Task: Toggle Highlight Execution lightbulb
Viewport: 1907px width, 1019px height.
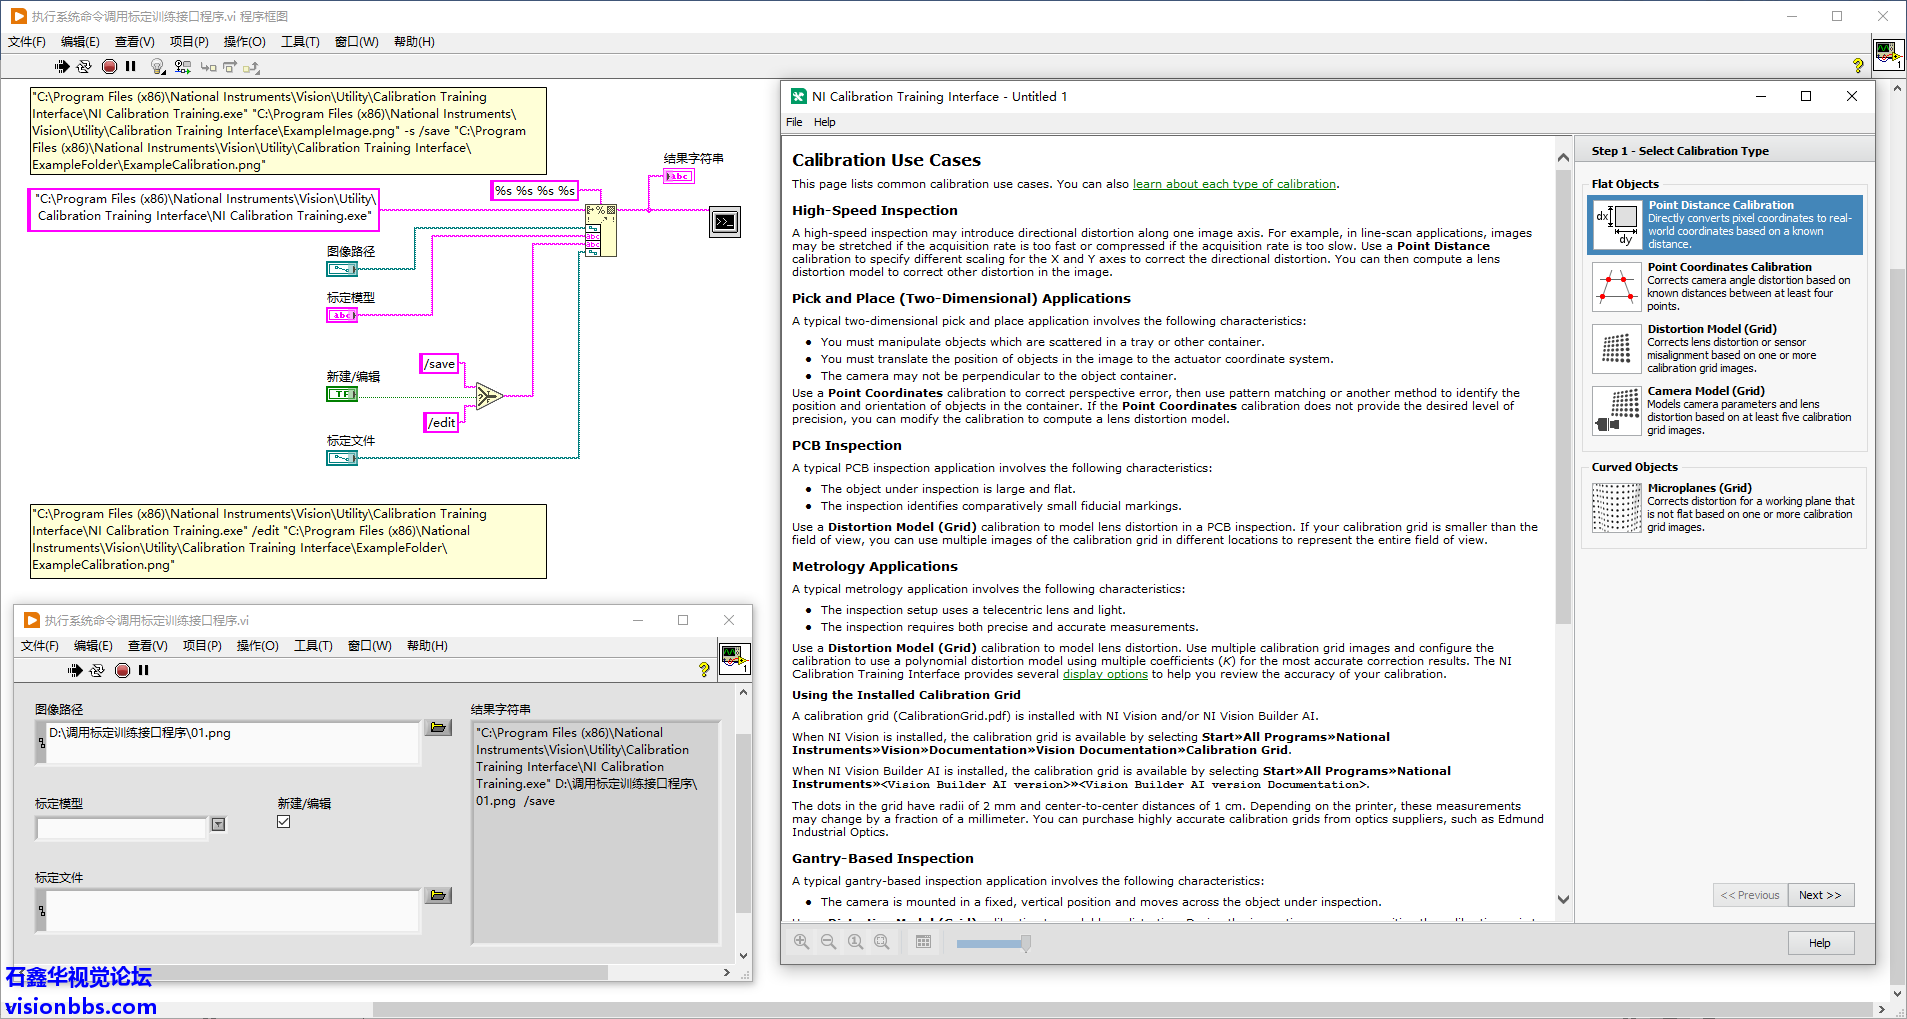Action: pos(157,67)
